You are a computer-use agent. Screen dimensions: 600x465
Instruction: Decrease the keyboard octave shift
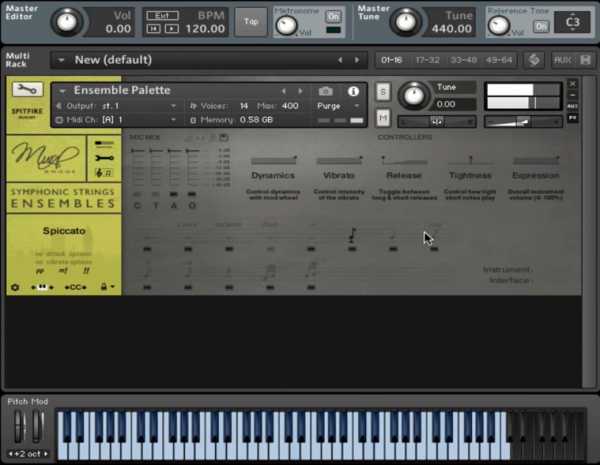10,454
